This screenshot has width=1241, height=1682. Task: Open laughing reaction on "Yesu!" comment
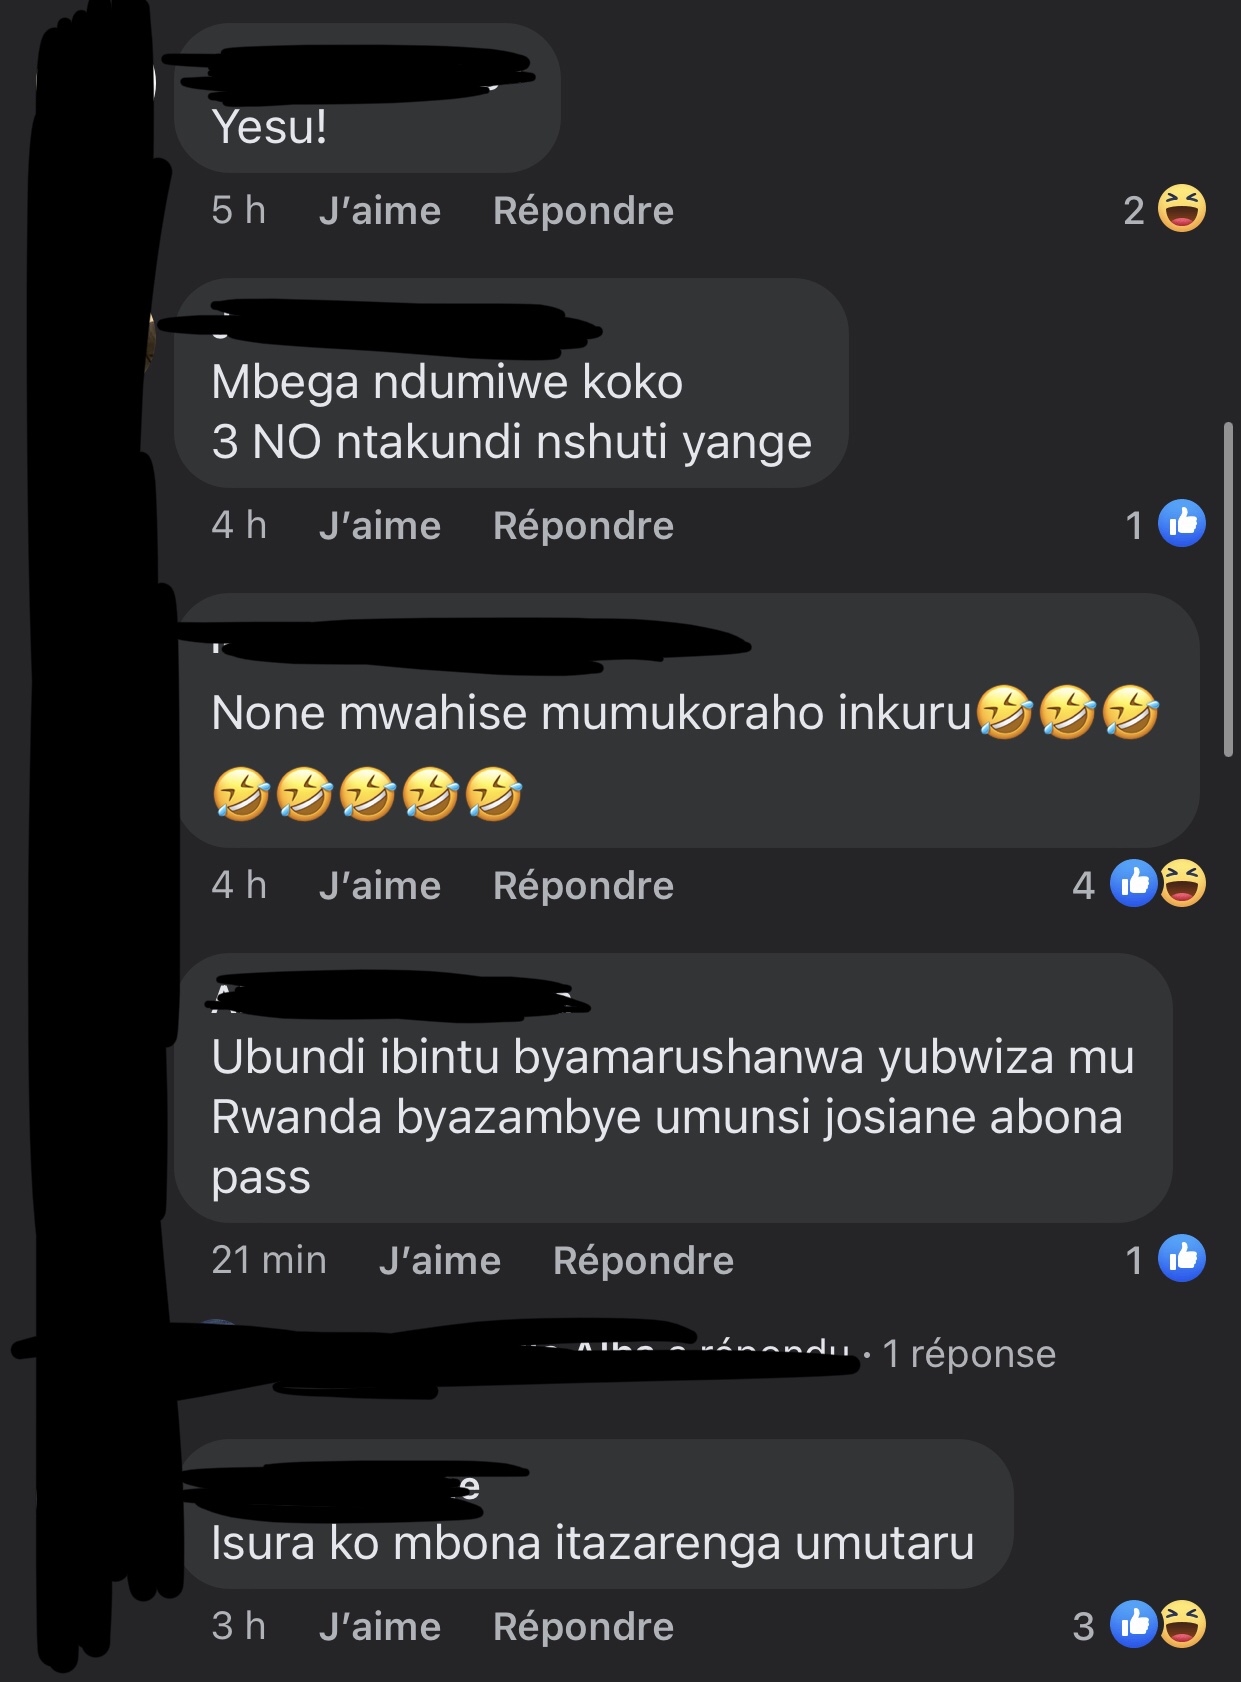click(x=1181, y=209)
